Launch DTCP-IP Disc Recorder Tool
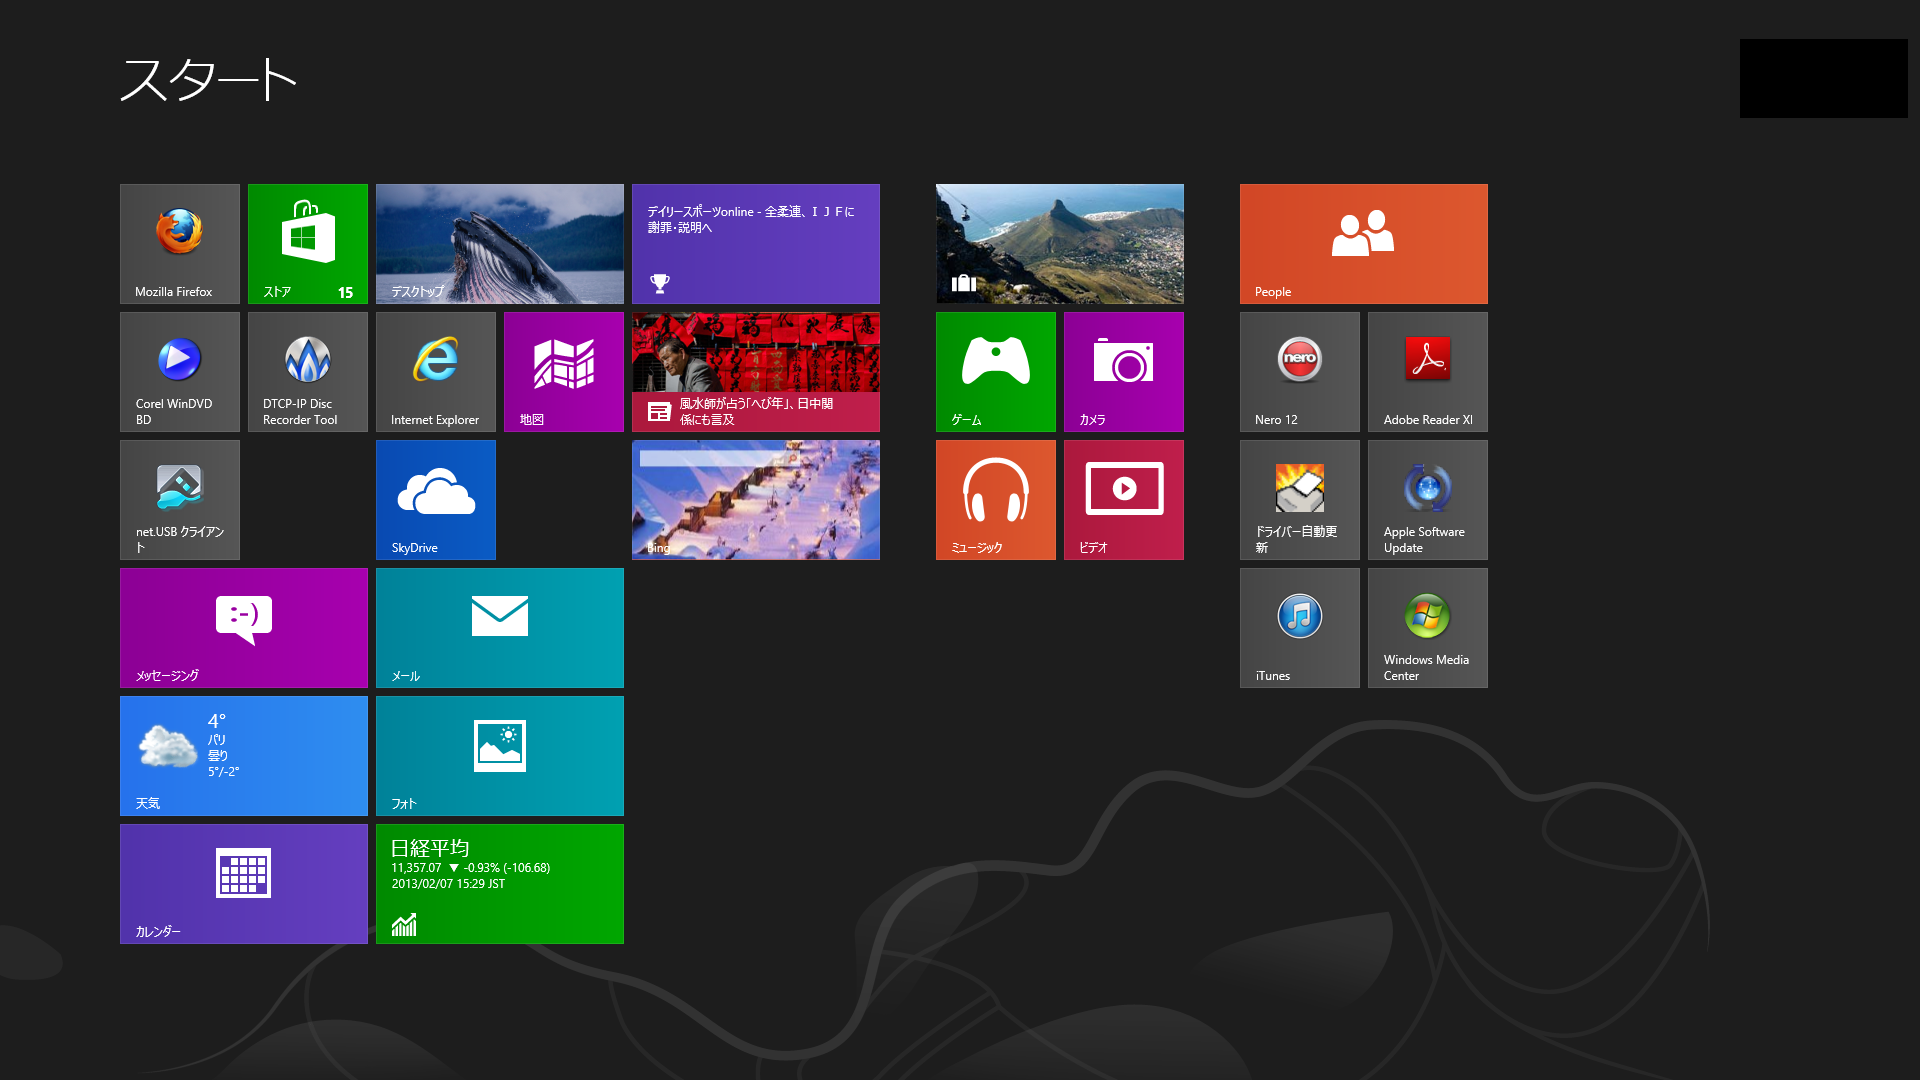The image size is (1920, 1080). click(x=308, y=371)
